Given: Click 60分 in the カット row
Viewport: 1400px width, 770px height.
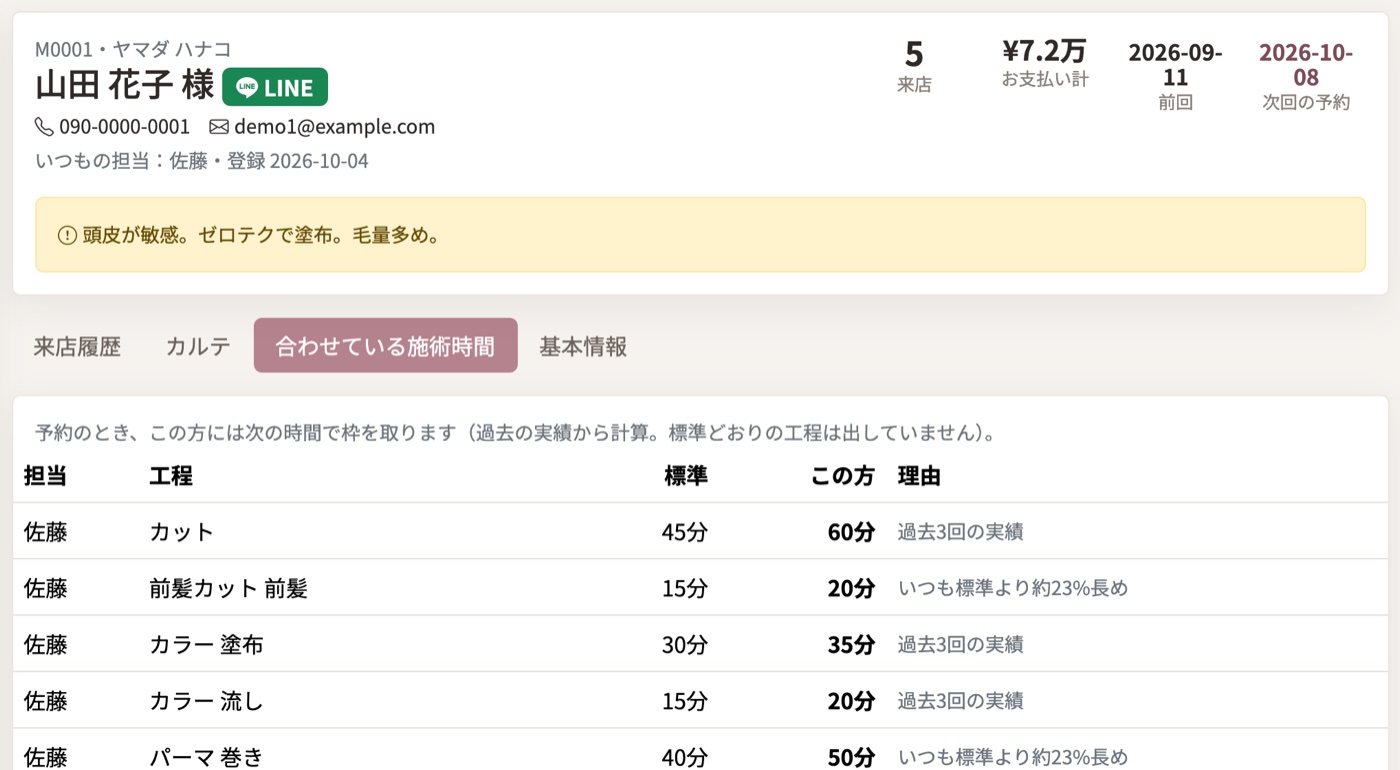Looking at the screenshot, I should pos(851,532).
